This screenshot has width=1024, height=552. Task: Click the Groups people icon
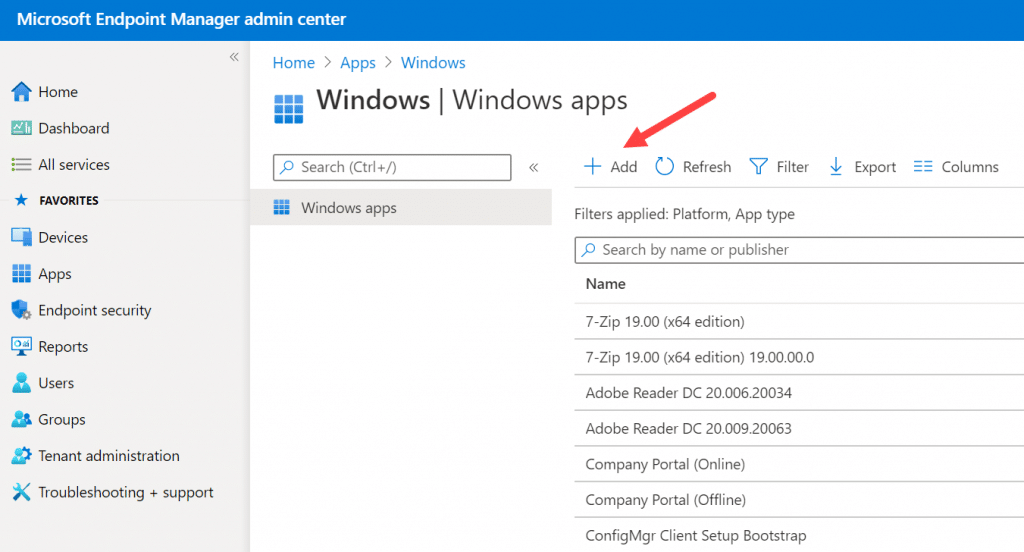click(x=21, y=419)
